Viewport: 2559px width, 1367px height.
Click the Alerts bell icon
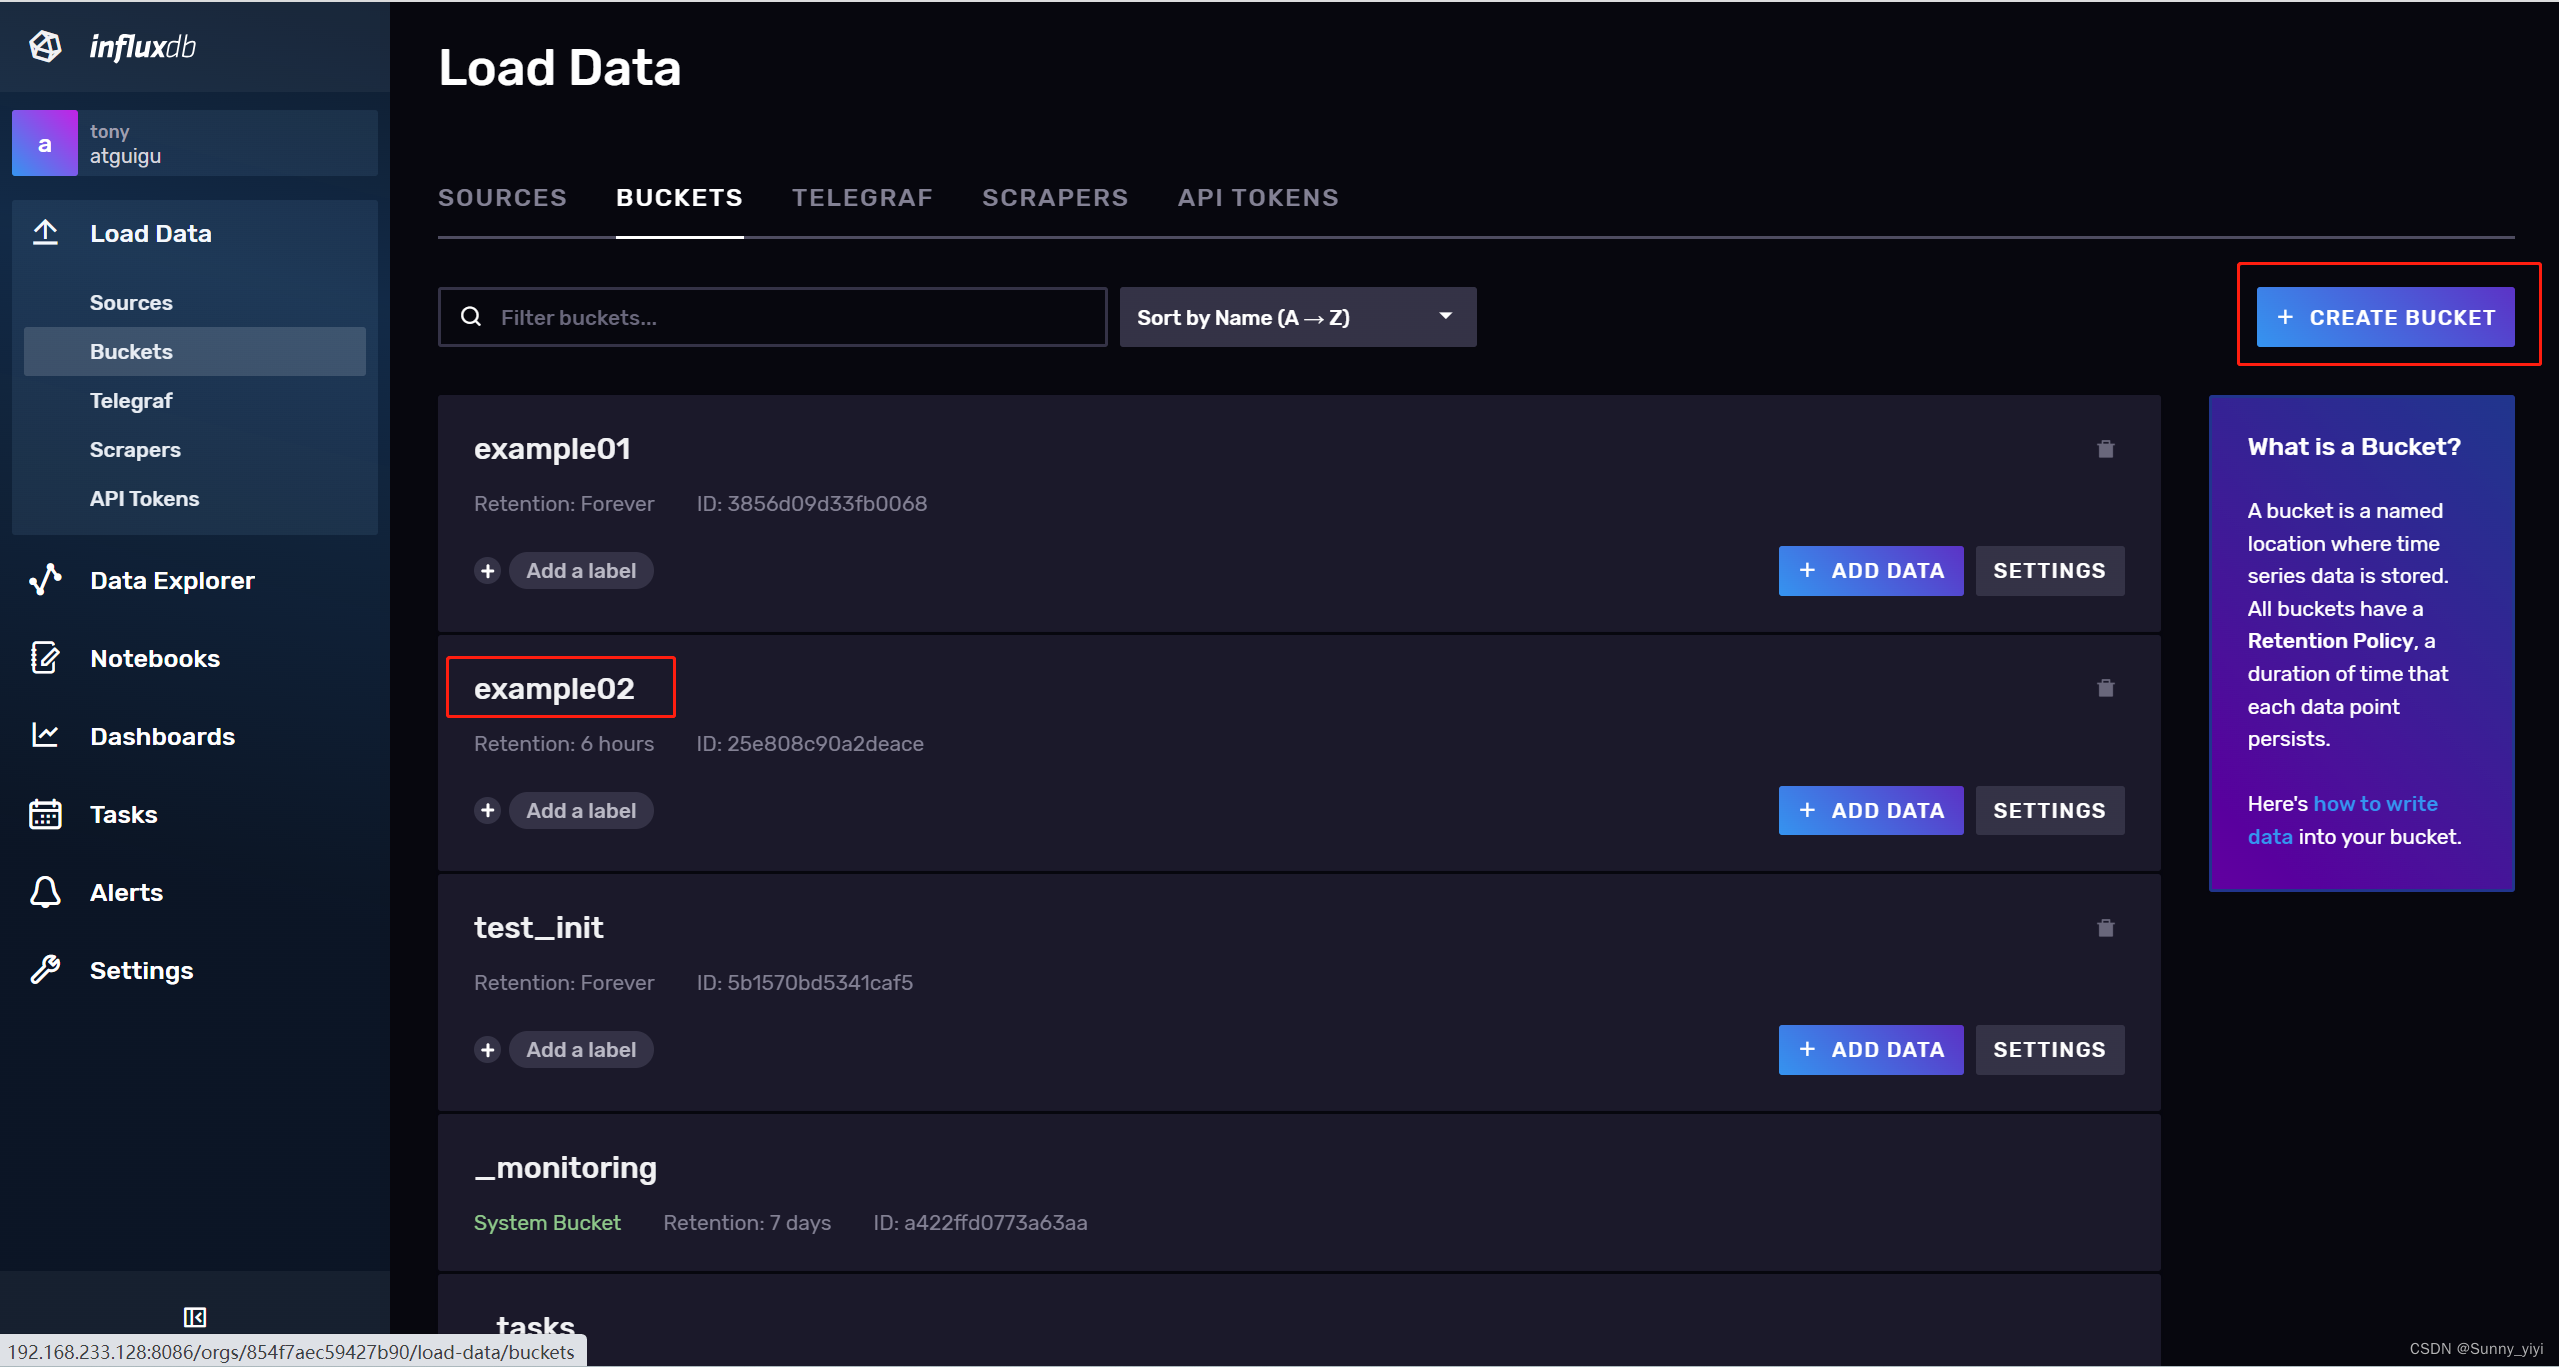45,892
